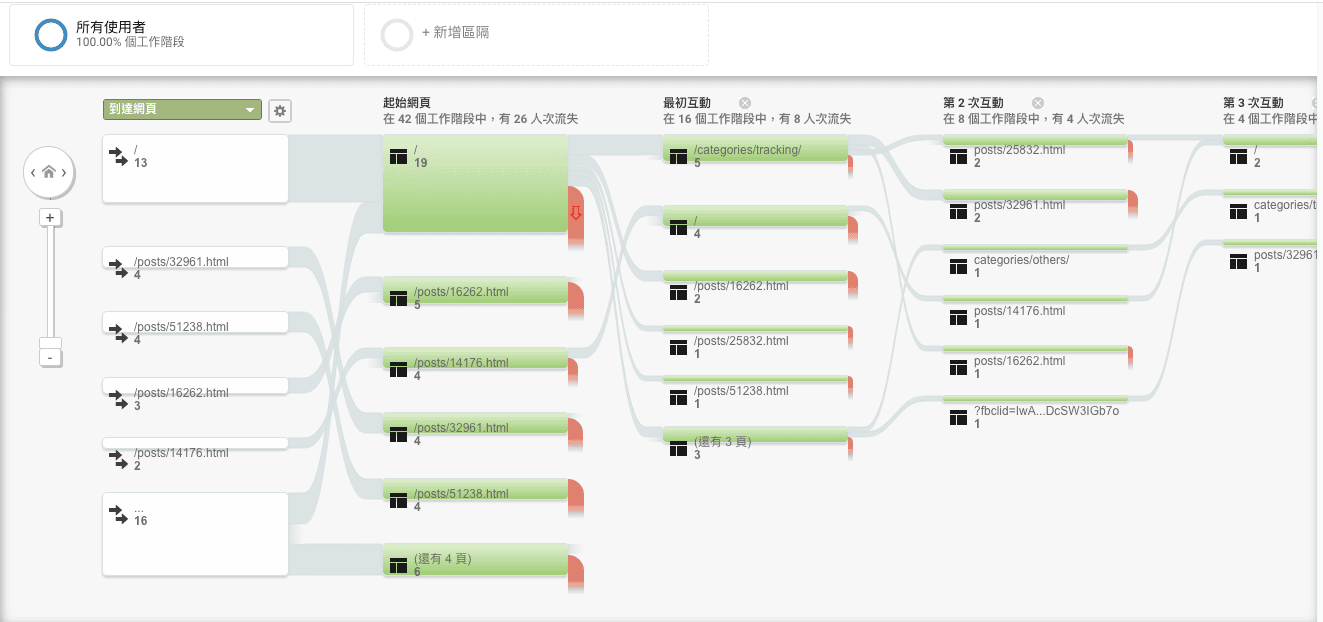Pan left using the navigation arrow
Viewport: 1323px width, 622px height.
click(33, 173)
